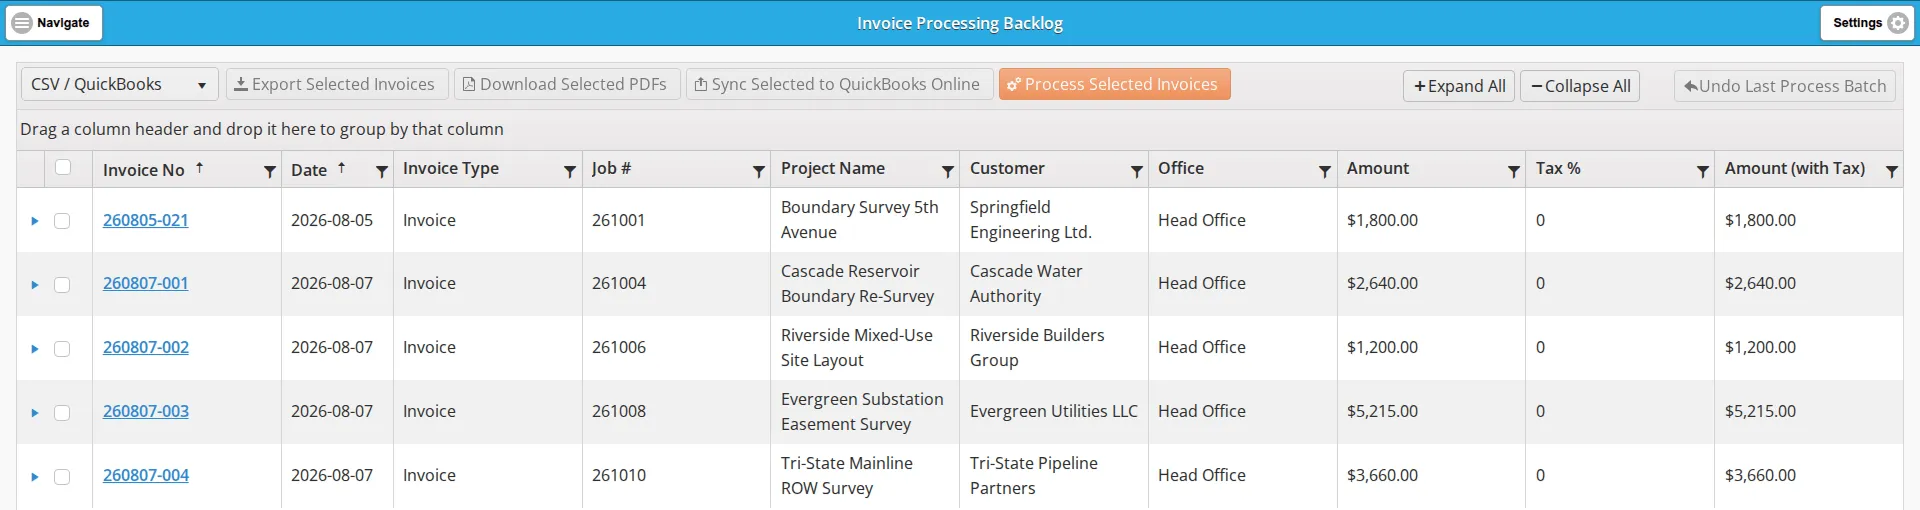Sort by Invoice No header
This screenshot has width=1920, height=510.
144,170
